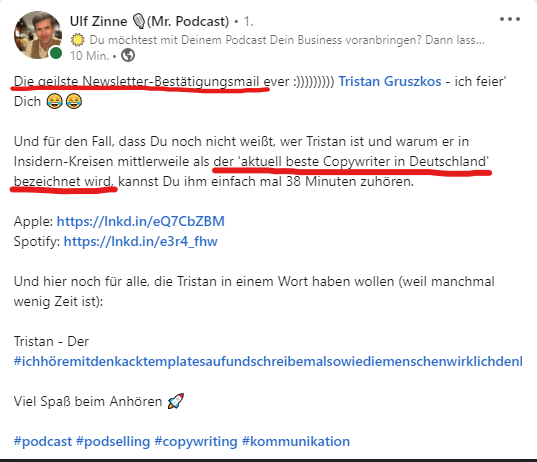Click the green online status indicator
Screen dimensions: 537x462
pos(56,53)
